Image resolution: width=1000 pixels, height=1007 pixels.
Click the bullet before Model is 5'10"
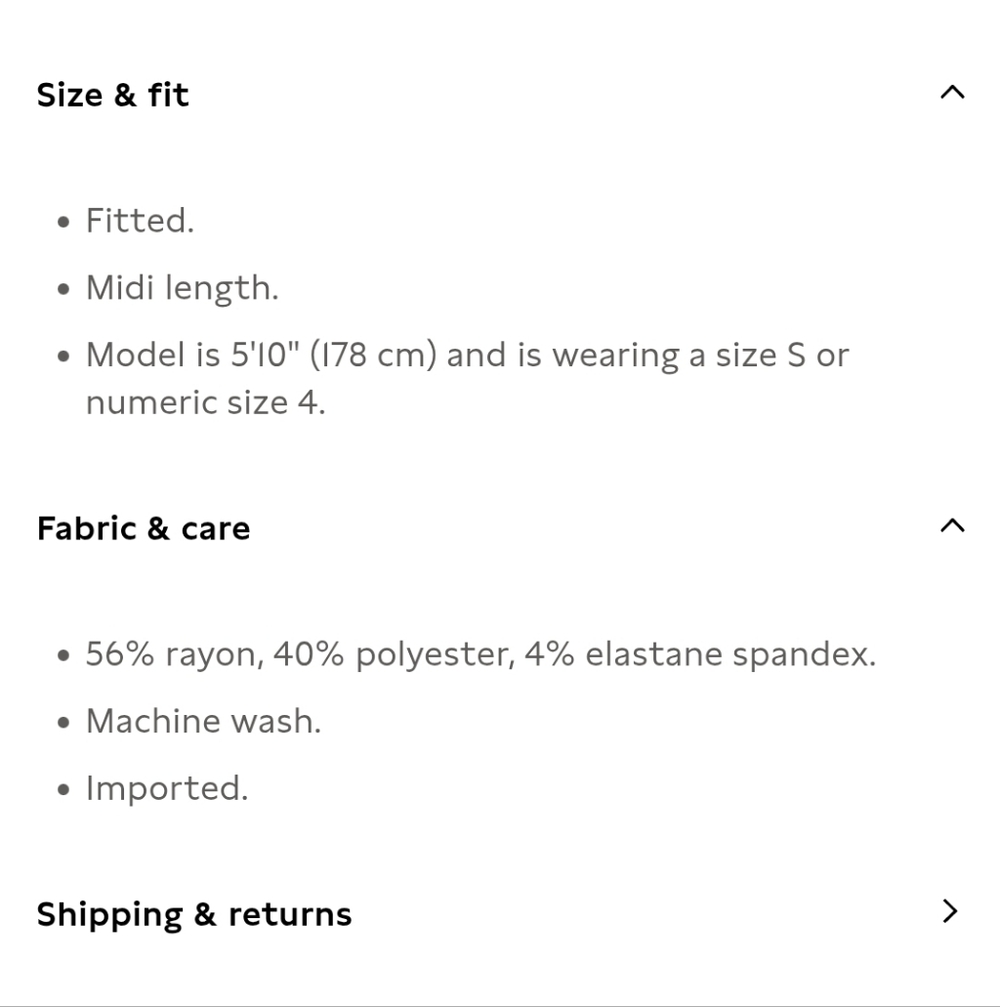coord(63,356)
